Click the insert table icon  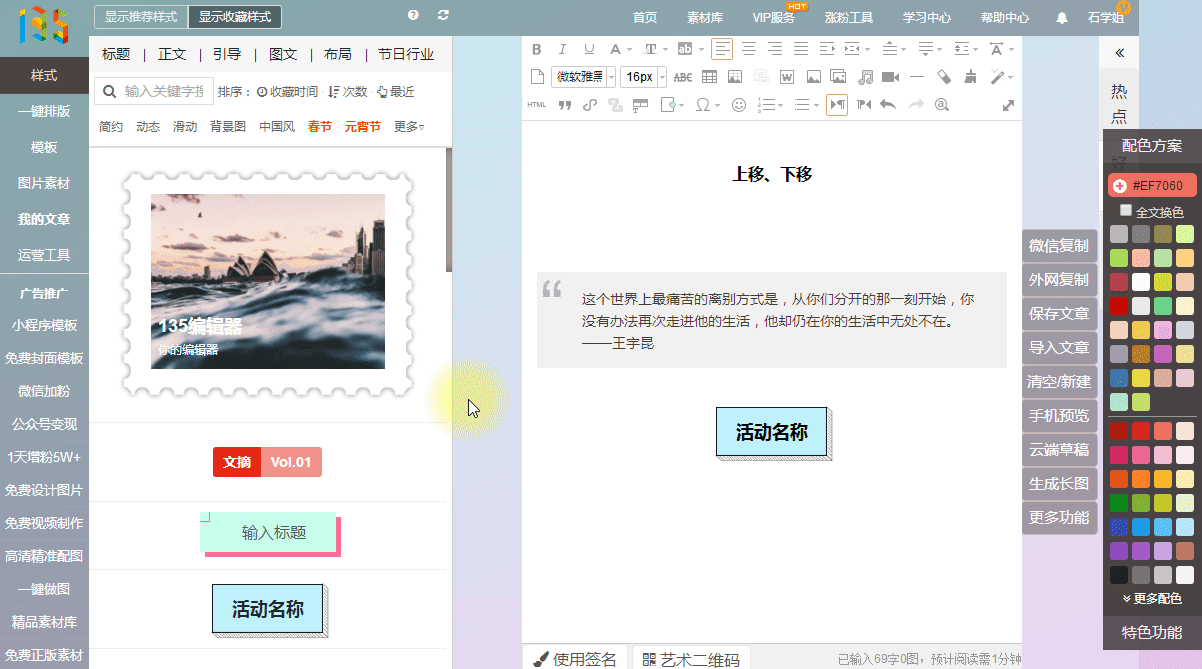coord(709,77)
